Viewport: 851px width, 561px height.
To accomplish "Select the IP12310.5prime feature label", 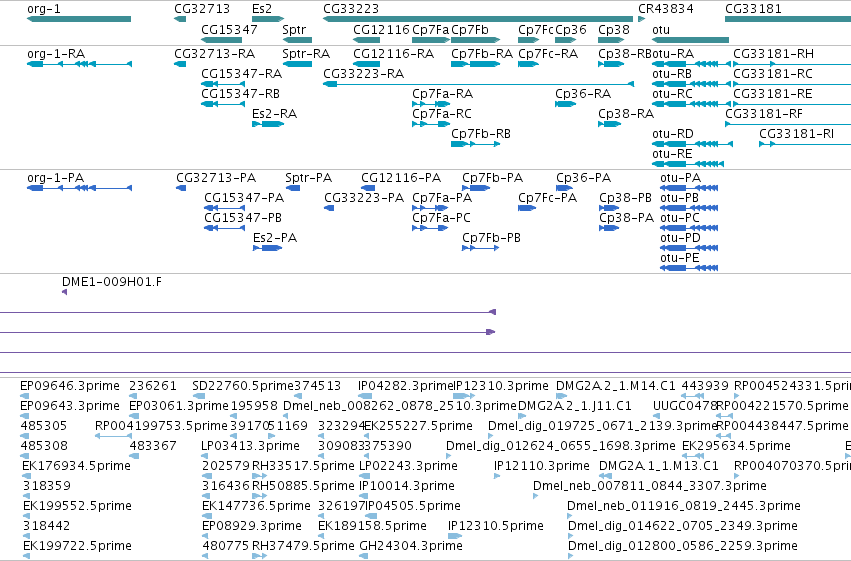I will pyautogui.click(x=496, y=527).
